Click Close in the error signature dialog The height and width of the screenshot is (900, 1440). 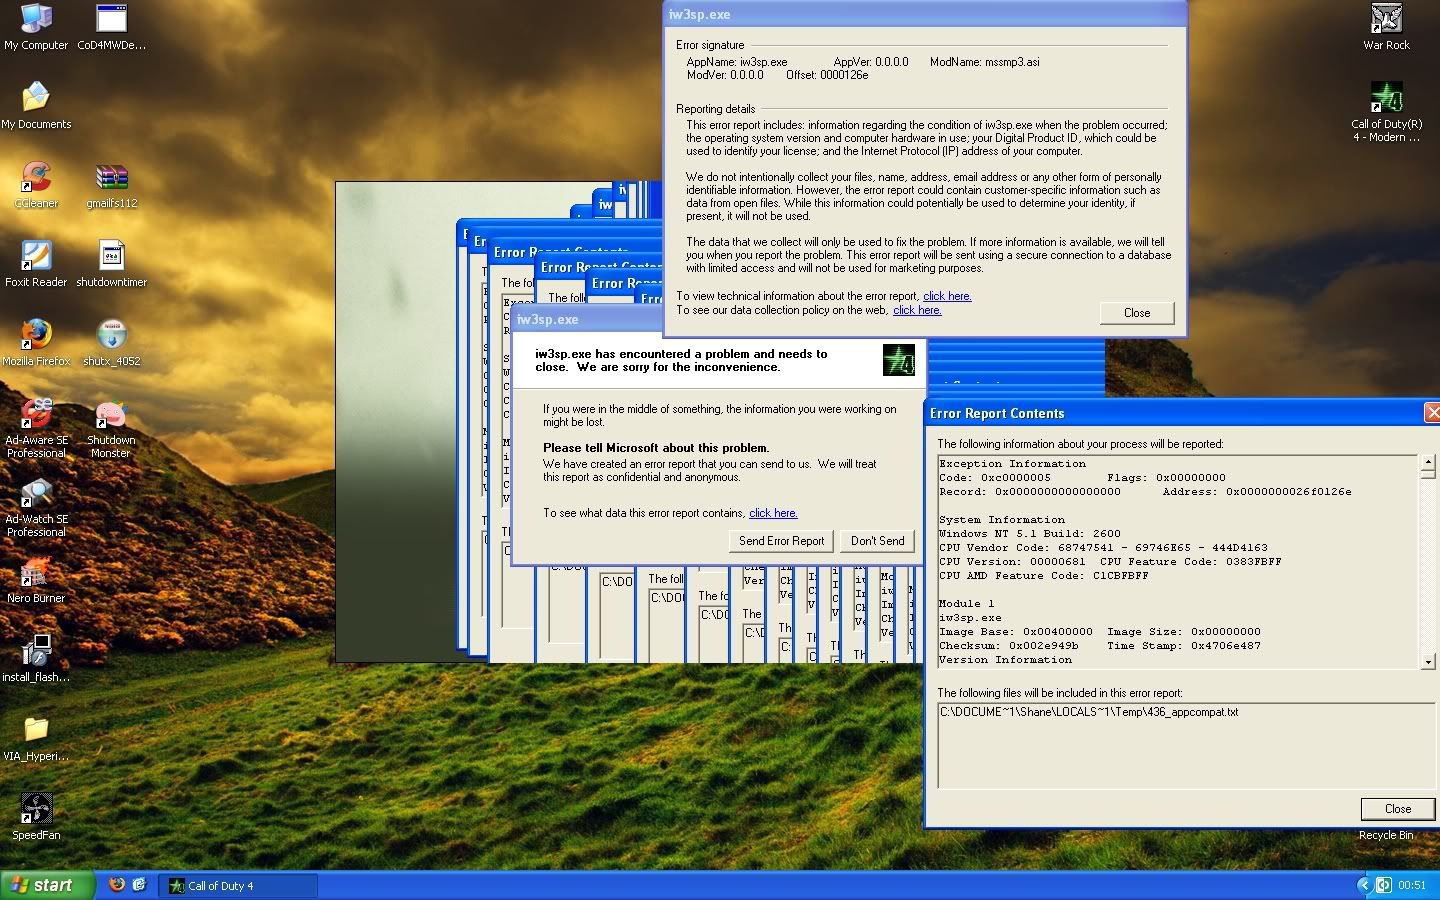(x=1136, y=313)
